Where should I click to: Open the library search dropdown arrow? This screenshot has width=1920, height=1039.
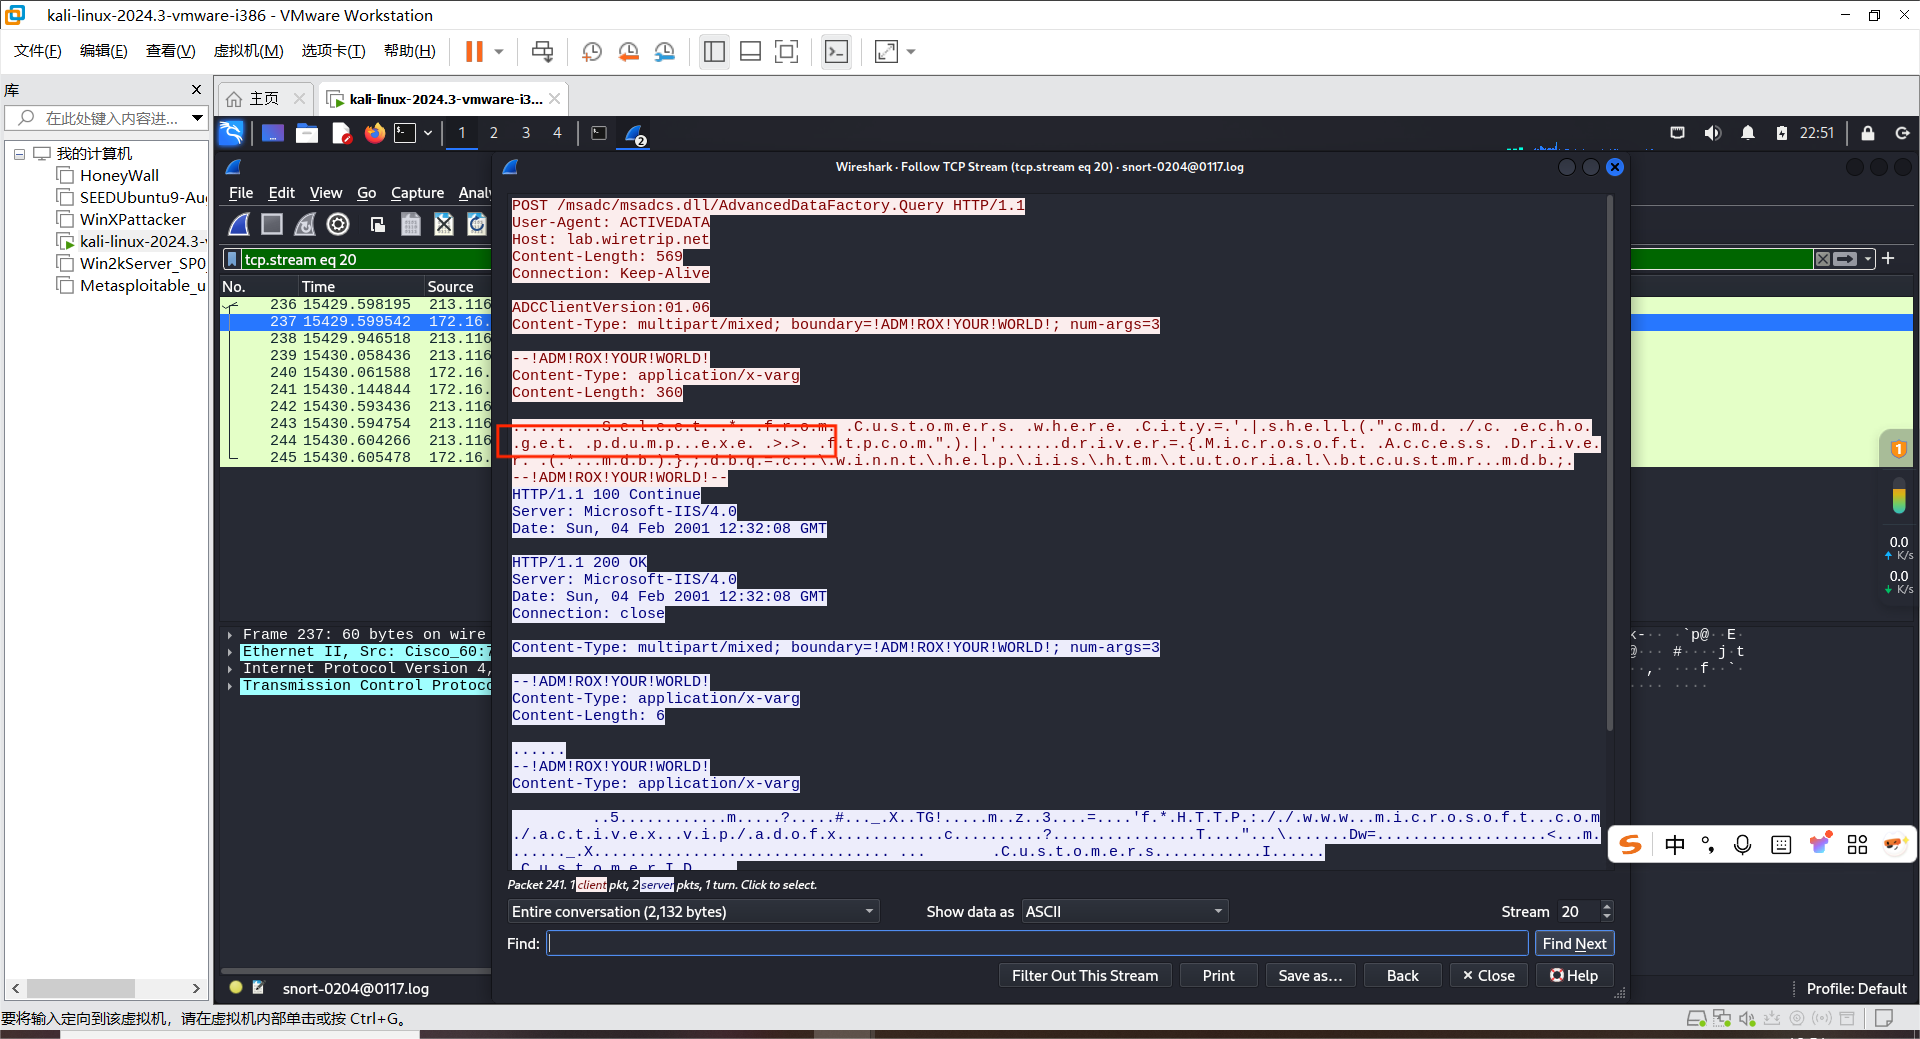[197, 118]
